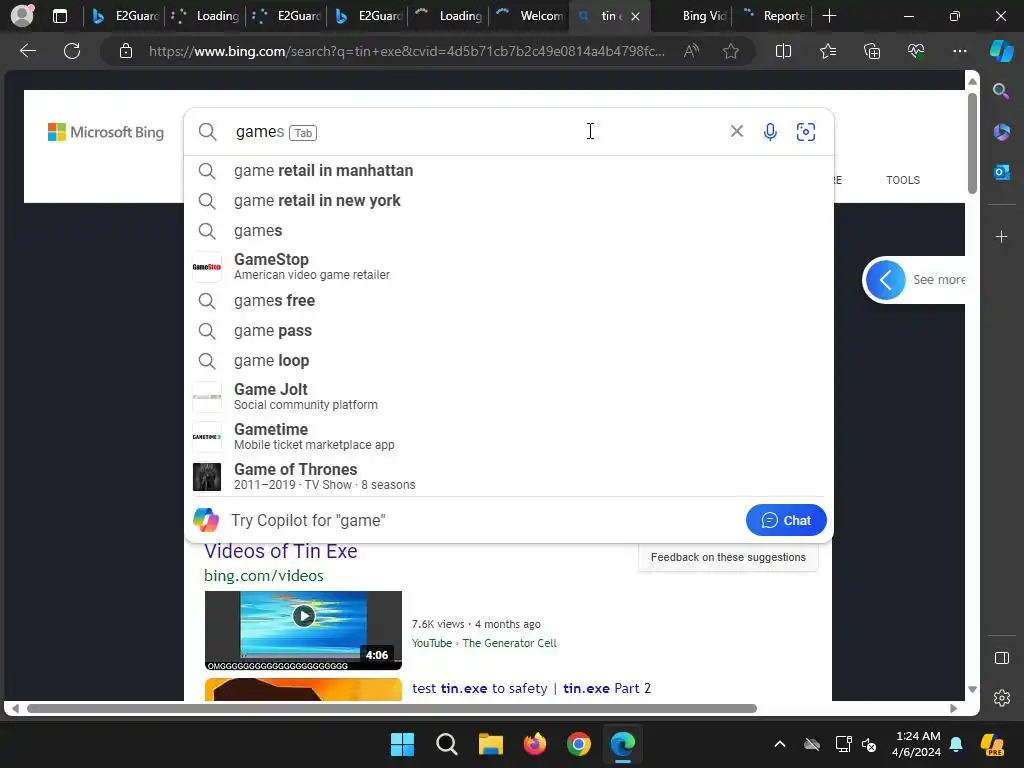This screenshot has height=768, width=1024.
Task: Open Outlook sidebar icon
Action: point(1001,172)
